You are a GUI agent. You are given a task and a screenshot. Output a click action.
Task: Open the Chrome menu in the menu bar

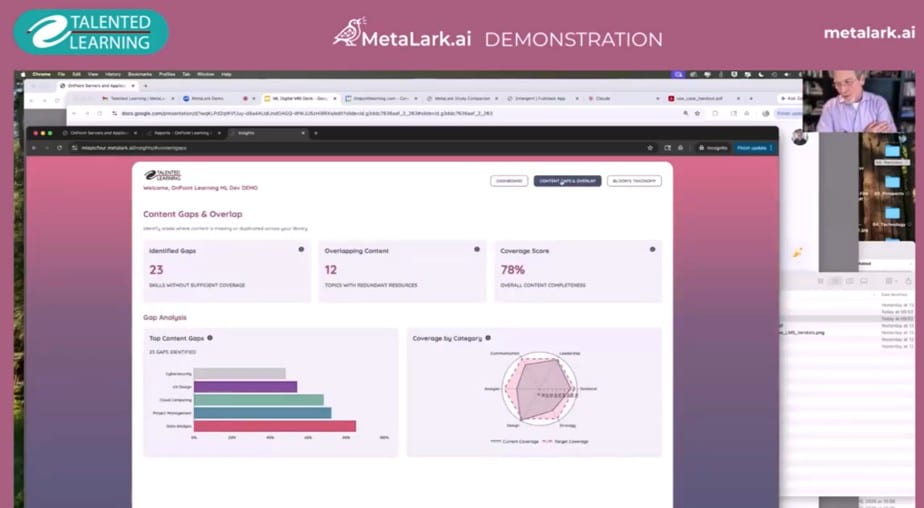pyautogui.click(x=42, y=74)
